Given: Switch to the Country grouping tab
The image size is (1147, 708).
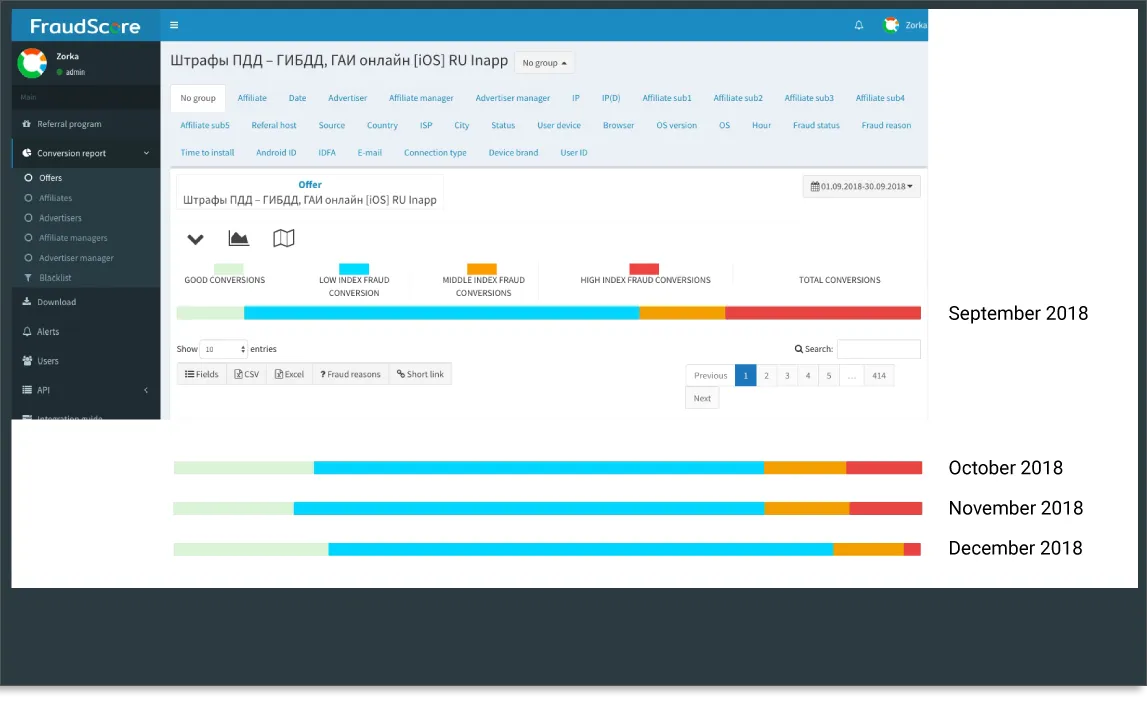Looking at the screenshot, I should pyautogui.click(x=382, y=126).
